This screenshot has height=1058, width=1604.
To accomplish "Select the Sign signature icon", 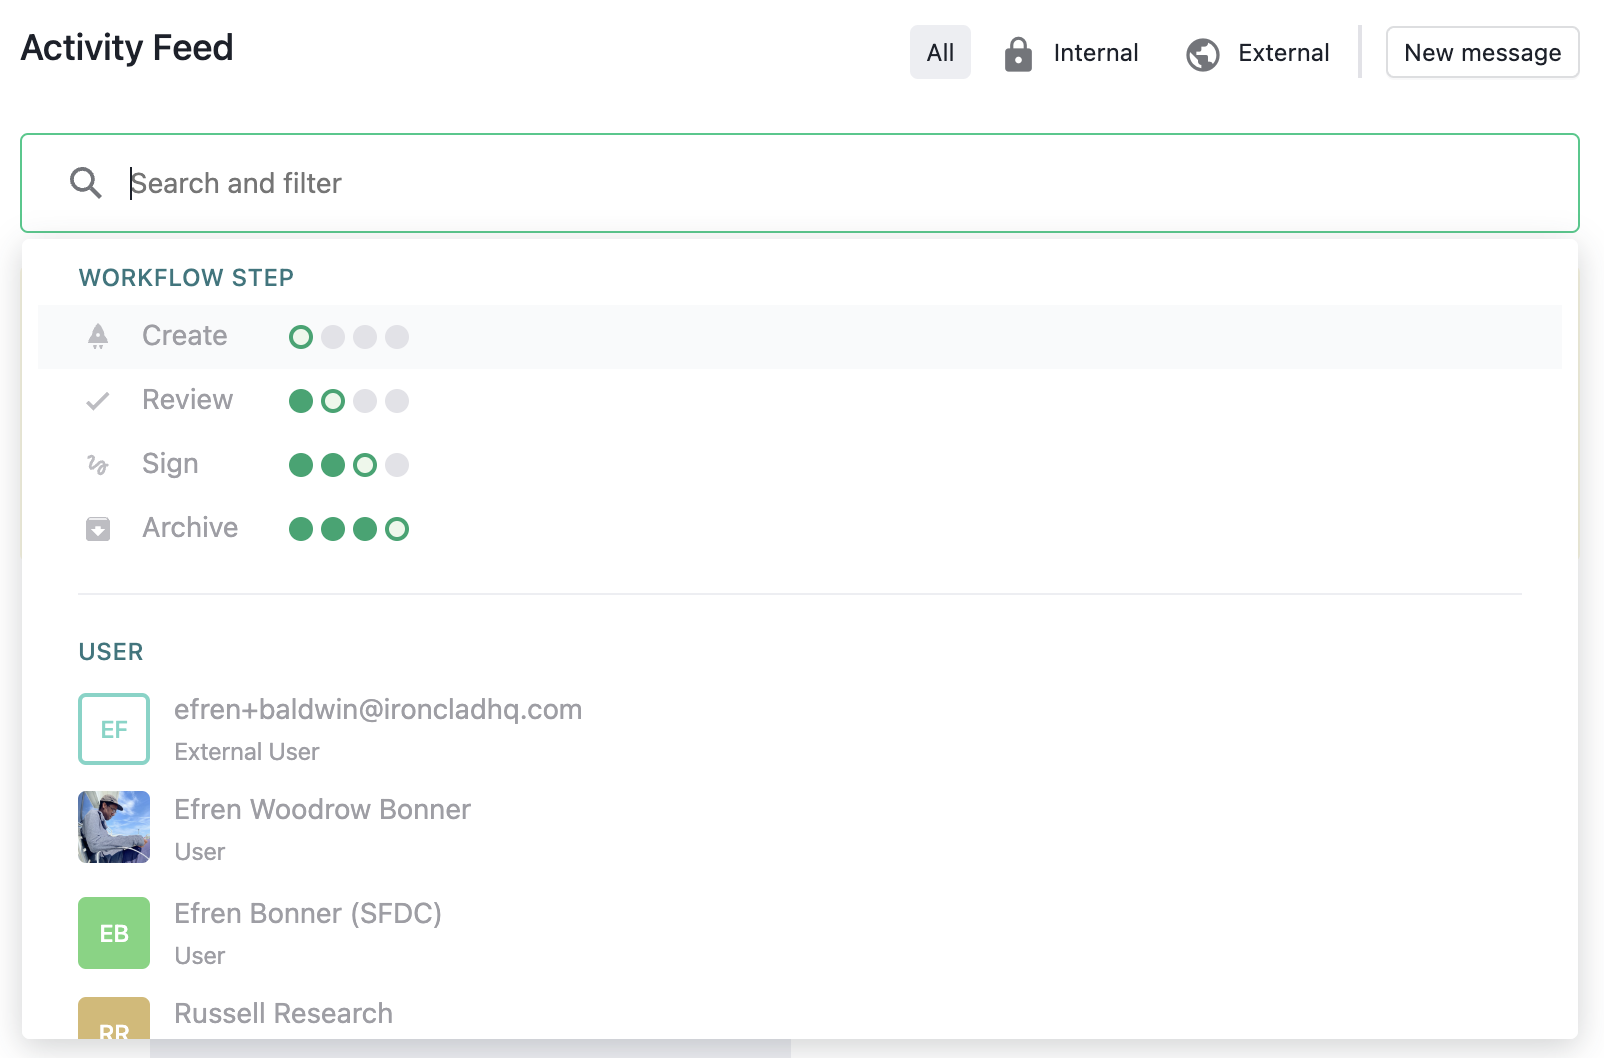I will coord(97,464).
